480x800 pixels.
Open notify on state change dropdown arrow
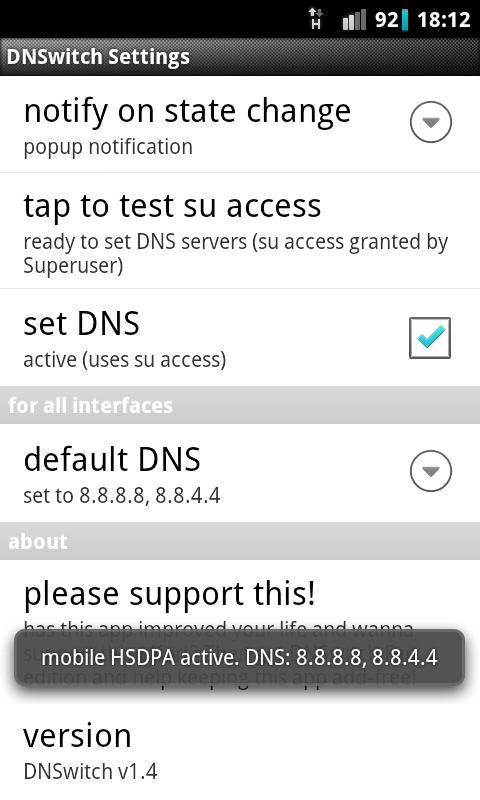coord(431,122)
